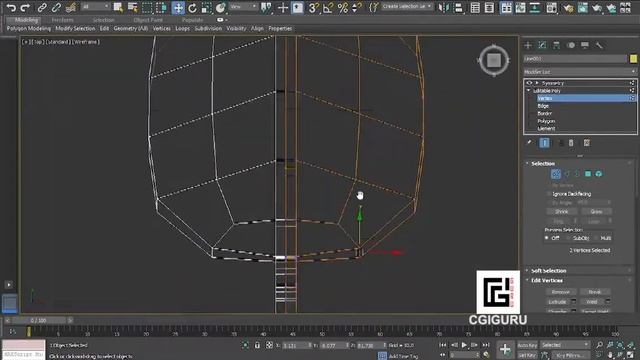Click the Mirror tool icon
The height and width of the screenshot is (360, 640).
[x=444, y=7]
